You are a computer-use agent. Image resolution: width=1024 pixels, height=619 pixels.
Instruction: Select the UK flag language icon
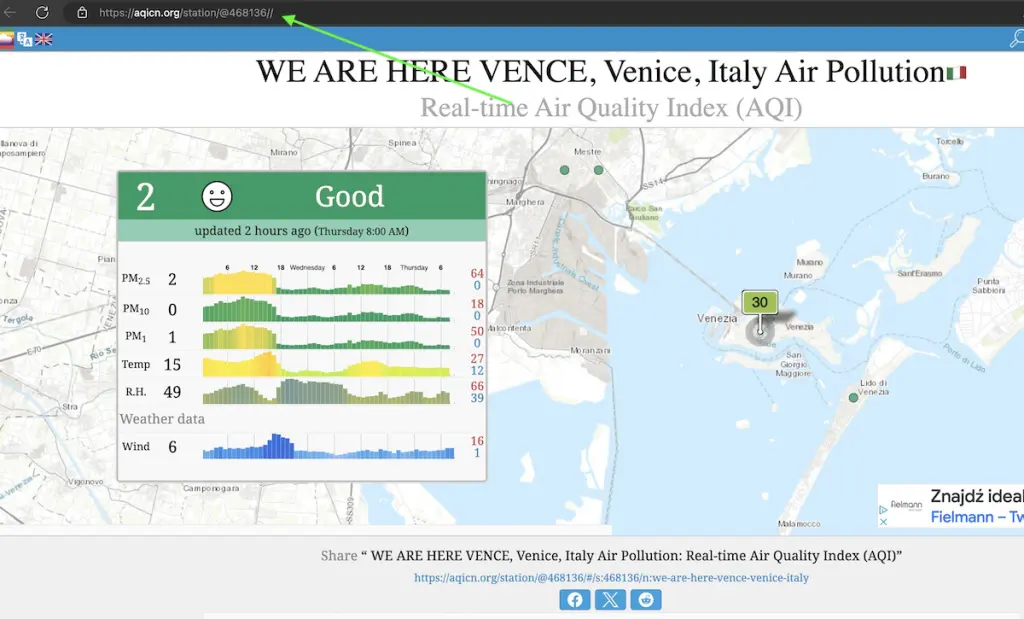point(44,39)
